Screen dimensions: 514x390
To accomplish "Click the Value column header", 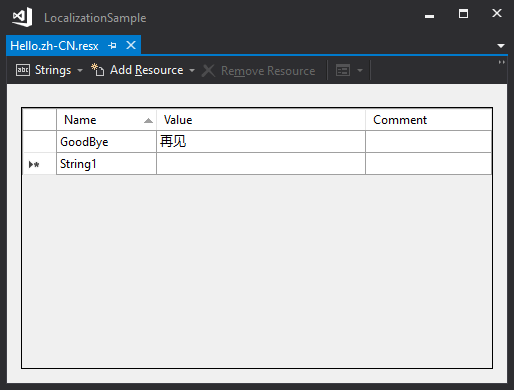I will (261, 120).
